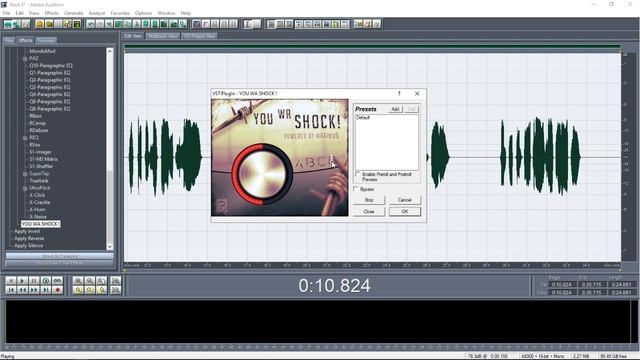Open the File menu
Viewport: 640px width, 360px height.
7,13
